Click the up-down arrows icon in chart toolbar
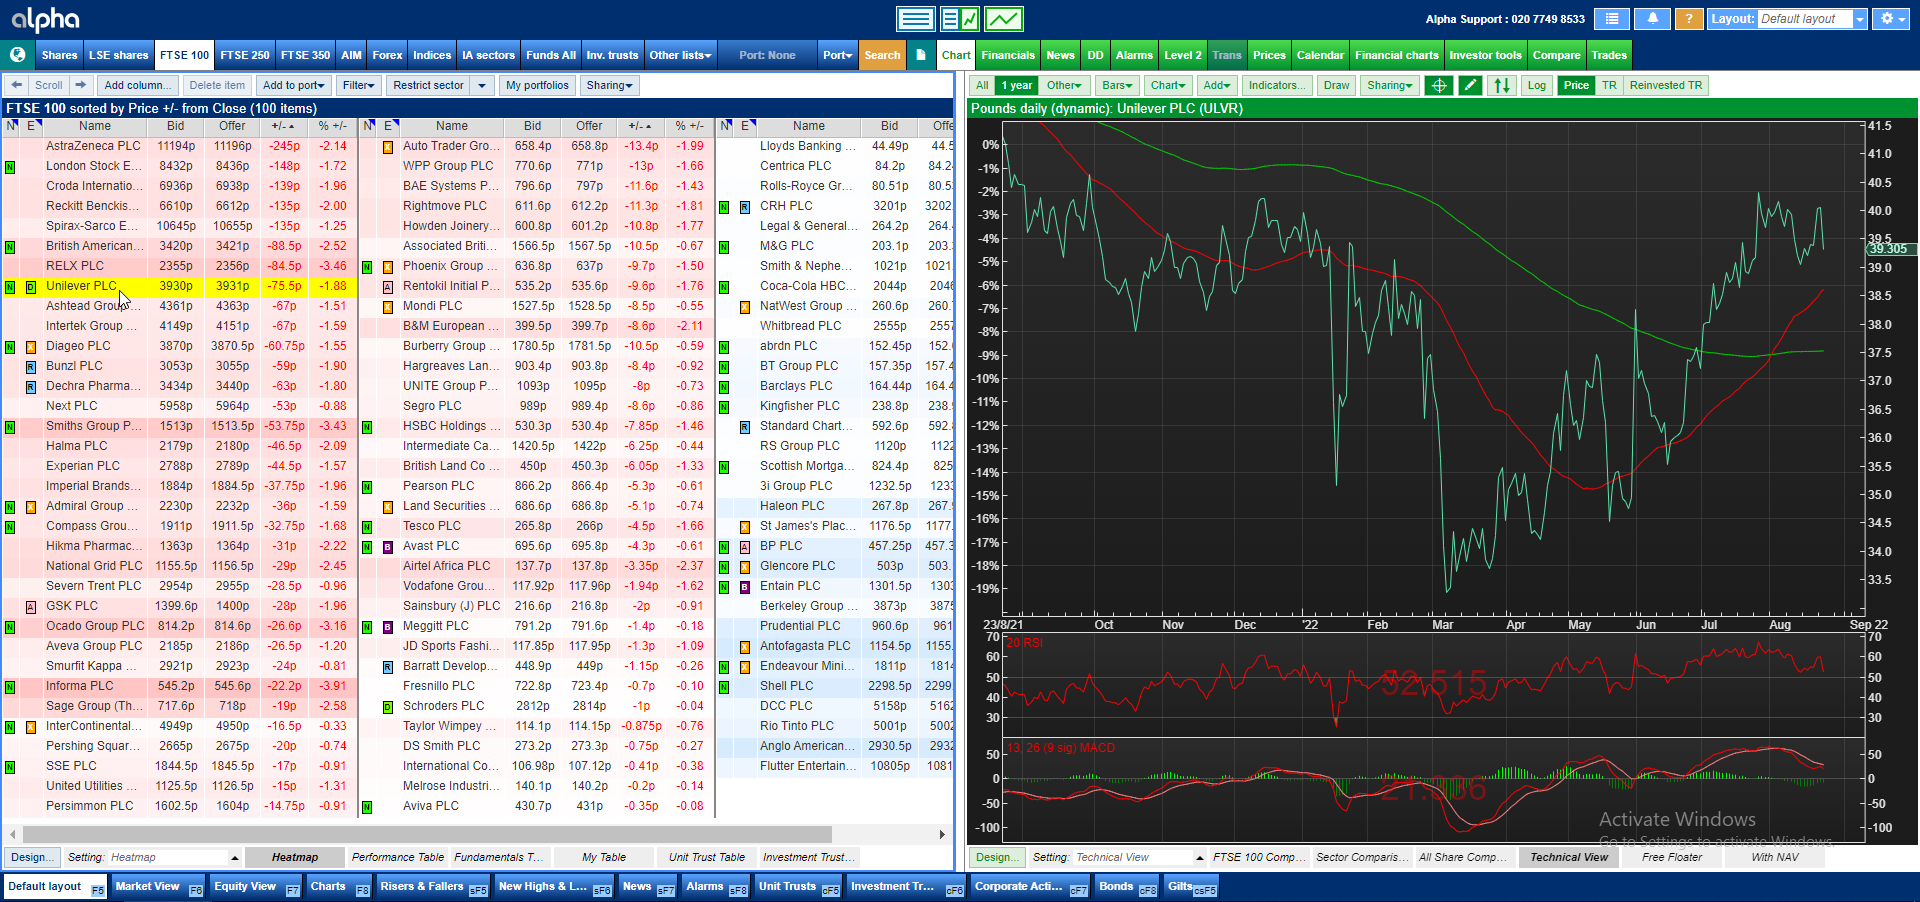 (1501, 85)
